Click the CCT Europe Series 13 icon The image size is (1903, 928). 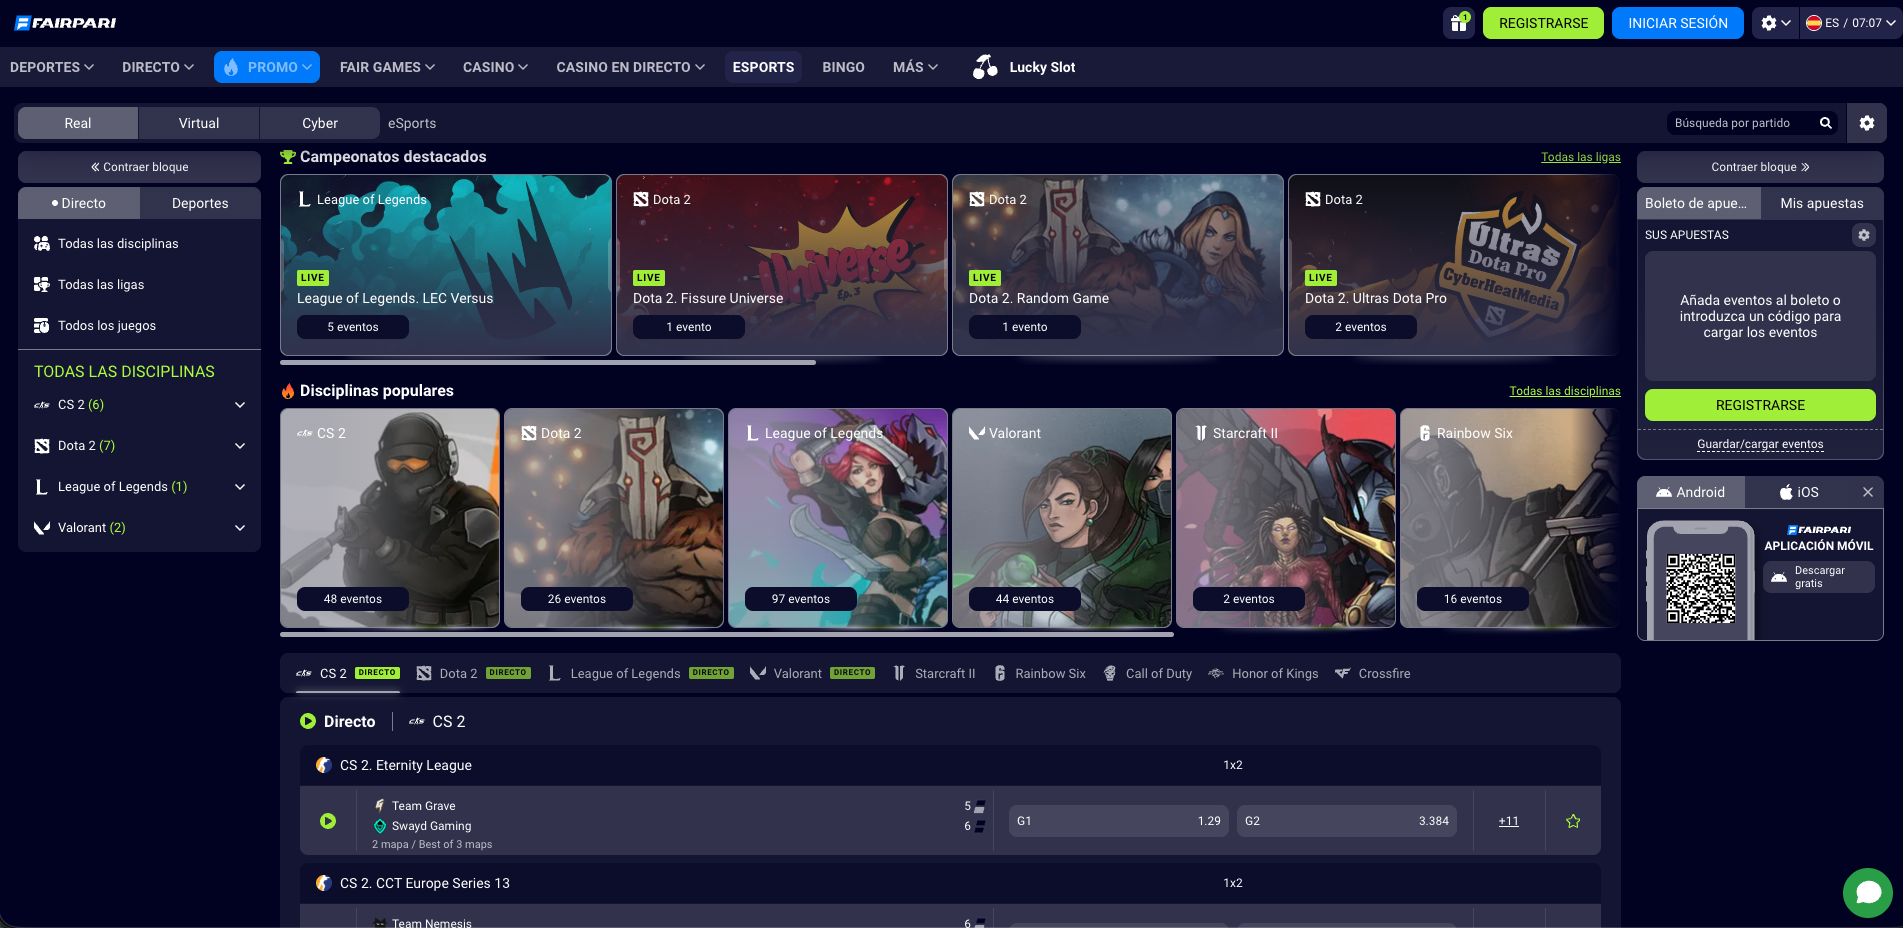[324, 883]
